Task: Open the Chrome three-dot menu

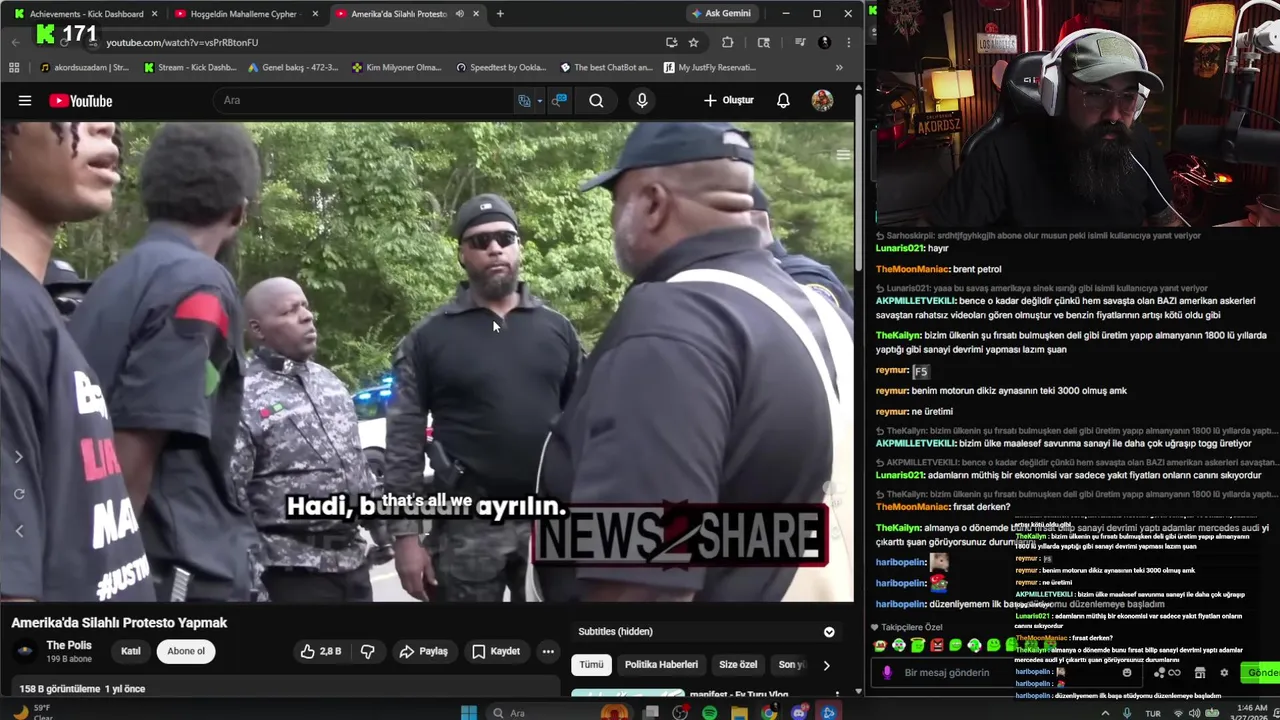Action: [x=848, y=42]
